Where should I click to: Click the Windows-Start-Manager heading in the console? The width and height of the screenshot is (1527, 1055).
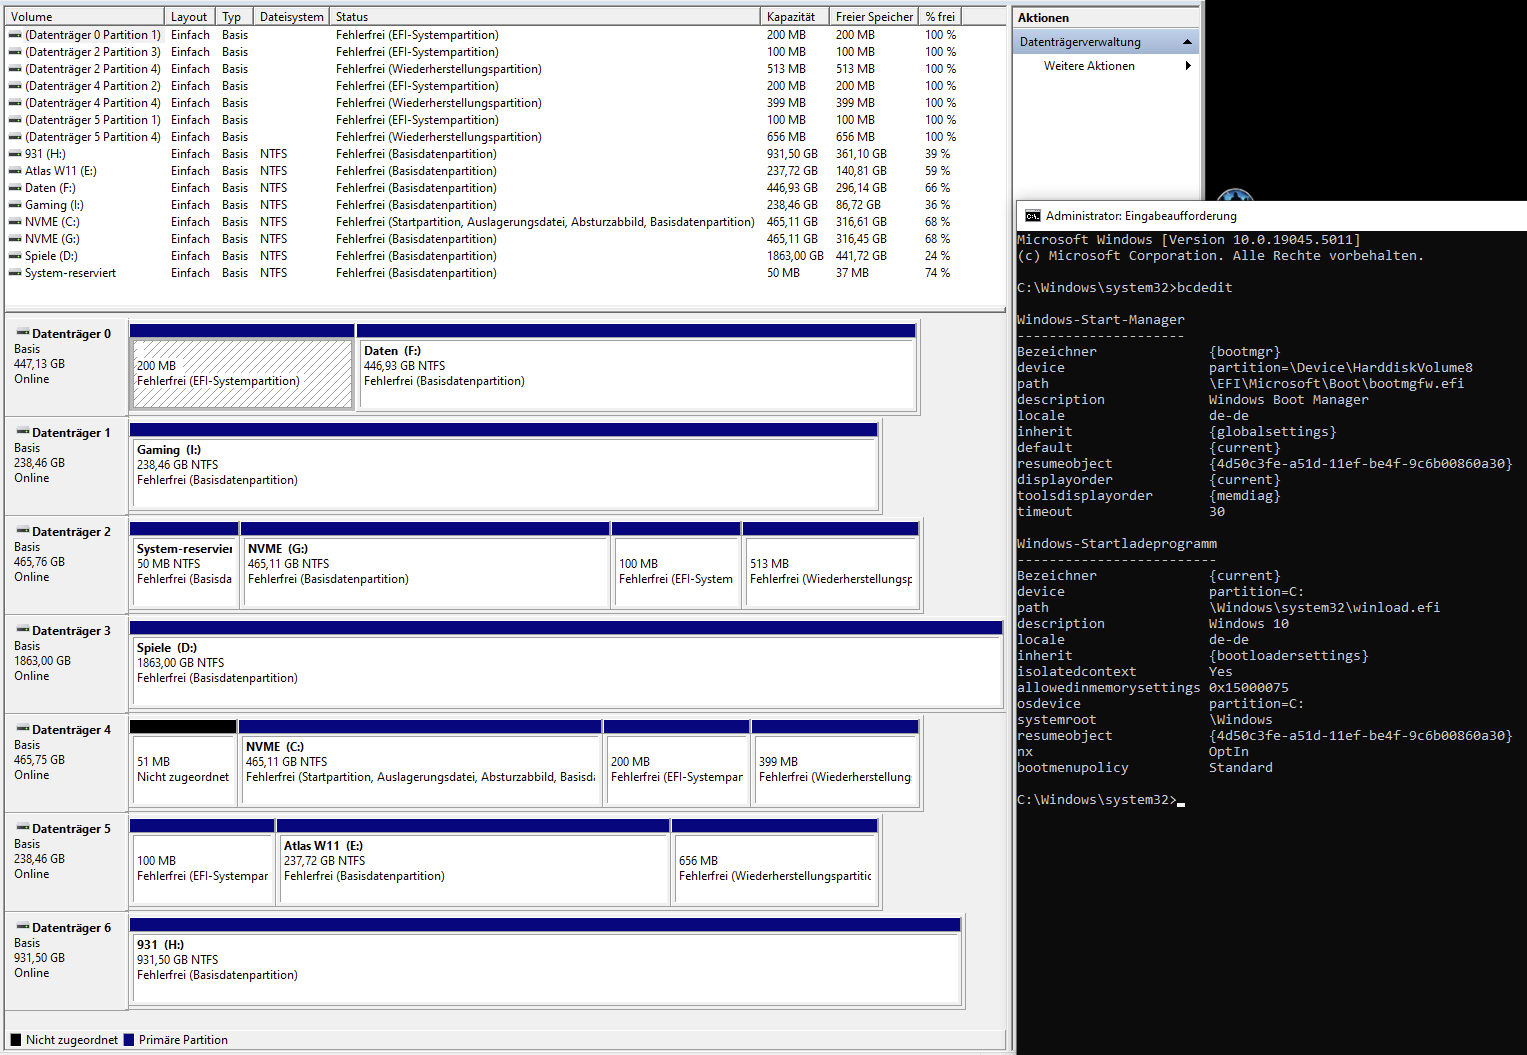[1100, 320]
